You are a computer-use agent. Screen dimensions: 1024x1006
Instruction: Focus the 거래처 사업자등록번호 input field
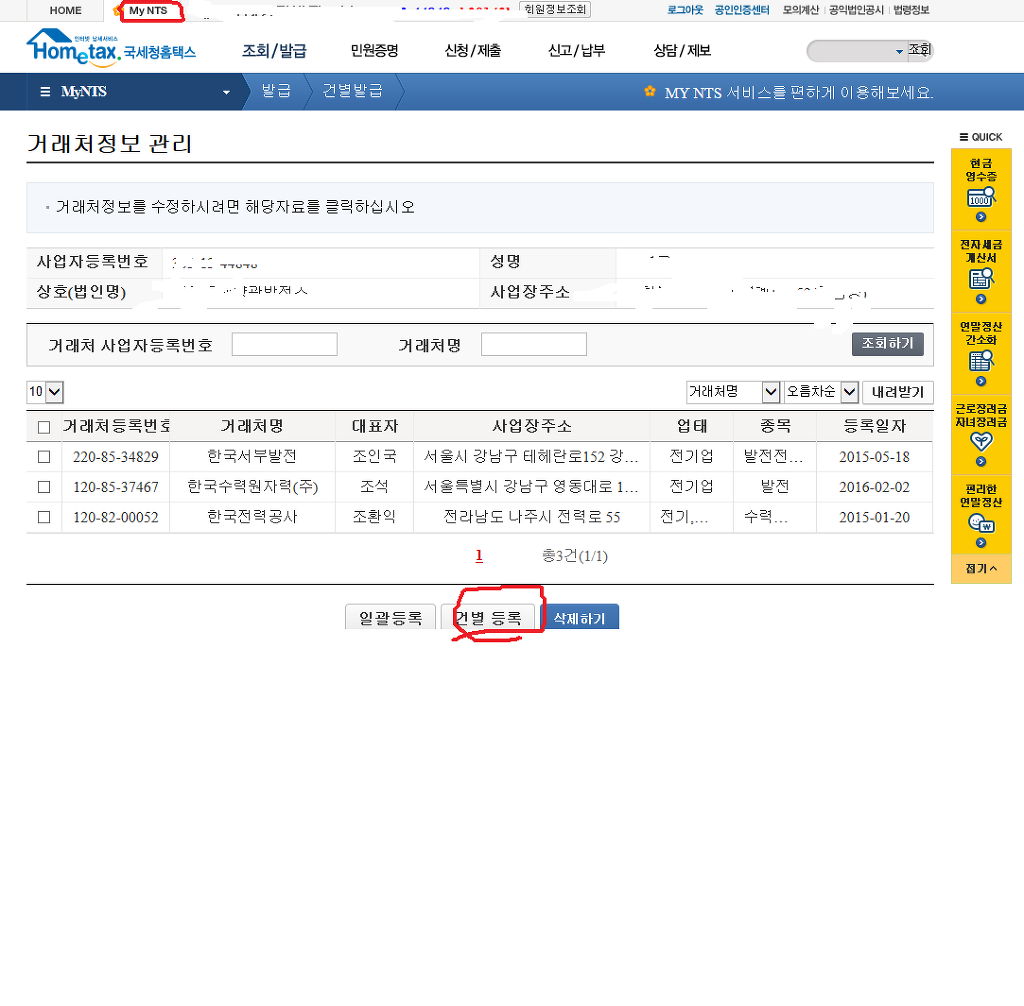(x=285, y=344)
